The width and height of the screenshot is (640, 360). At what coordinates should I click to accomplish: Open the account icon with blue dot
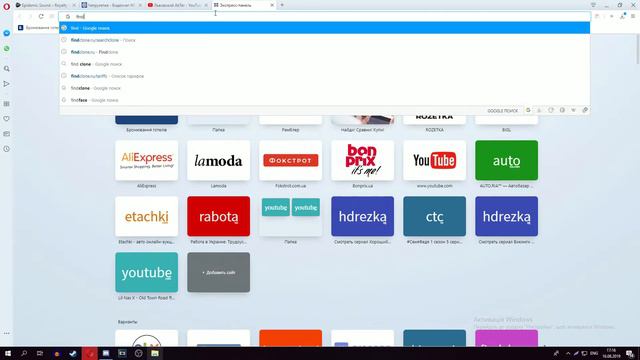623,16
